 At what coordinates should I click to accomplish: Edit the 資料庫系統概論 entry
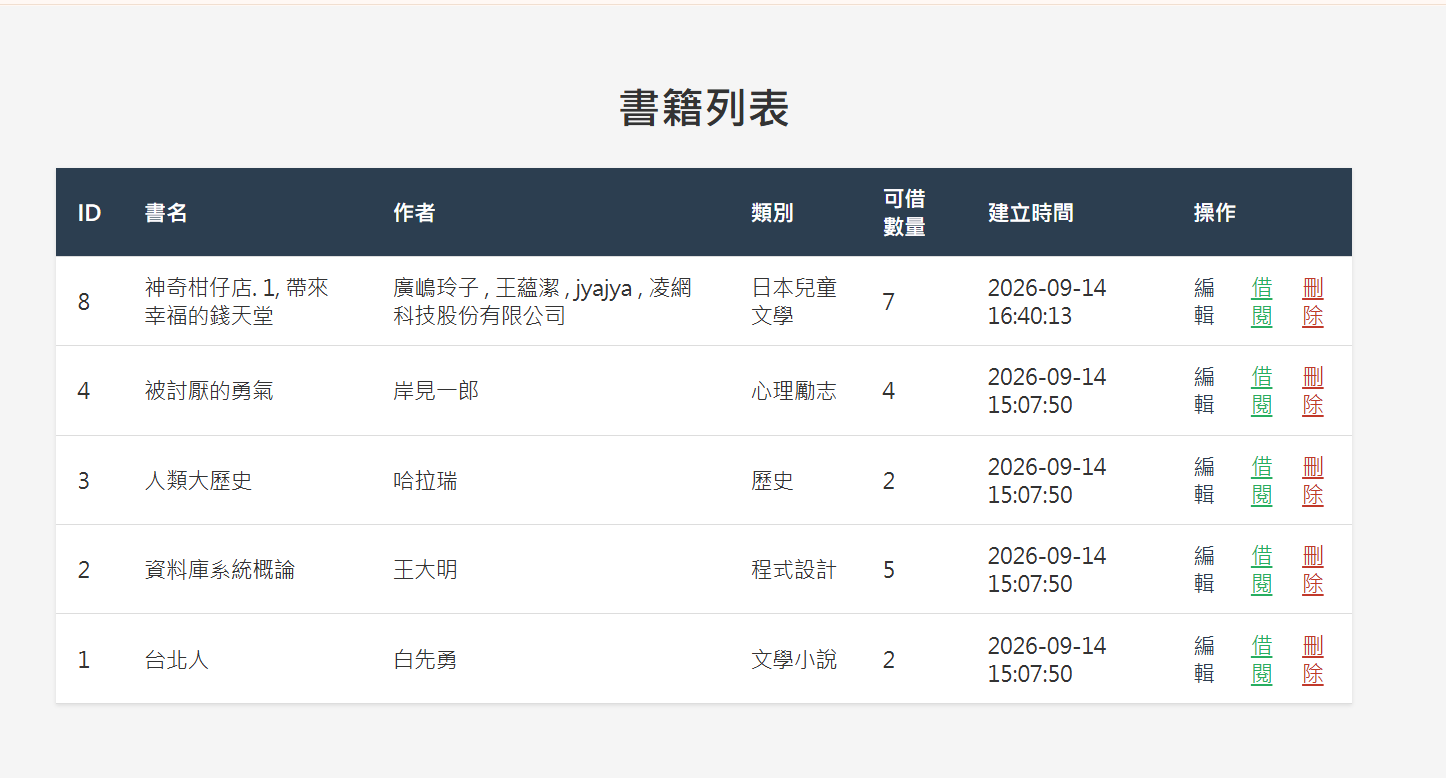[1204, 570]
